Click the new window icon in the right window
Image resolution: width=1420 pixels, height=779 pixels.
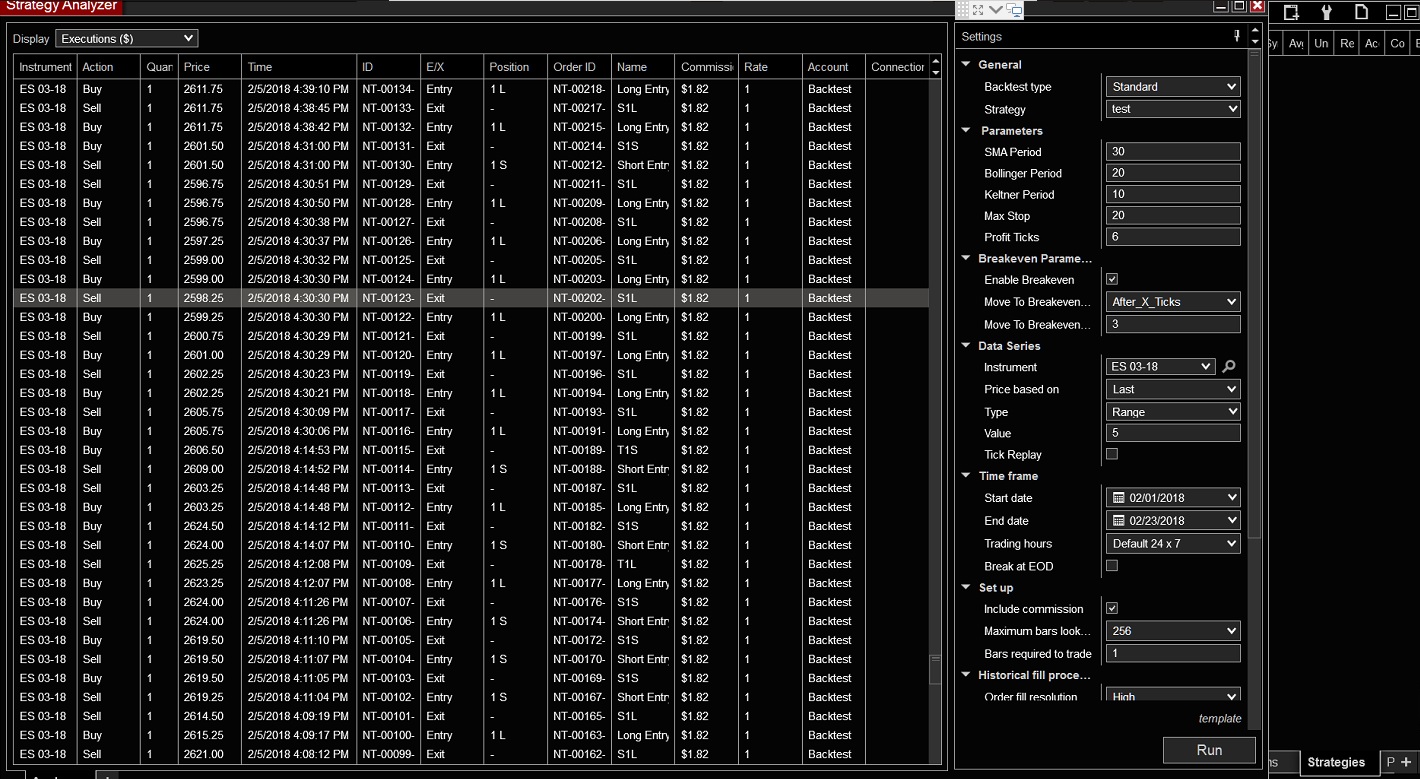(1291, 12)
